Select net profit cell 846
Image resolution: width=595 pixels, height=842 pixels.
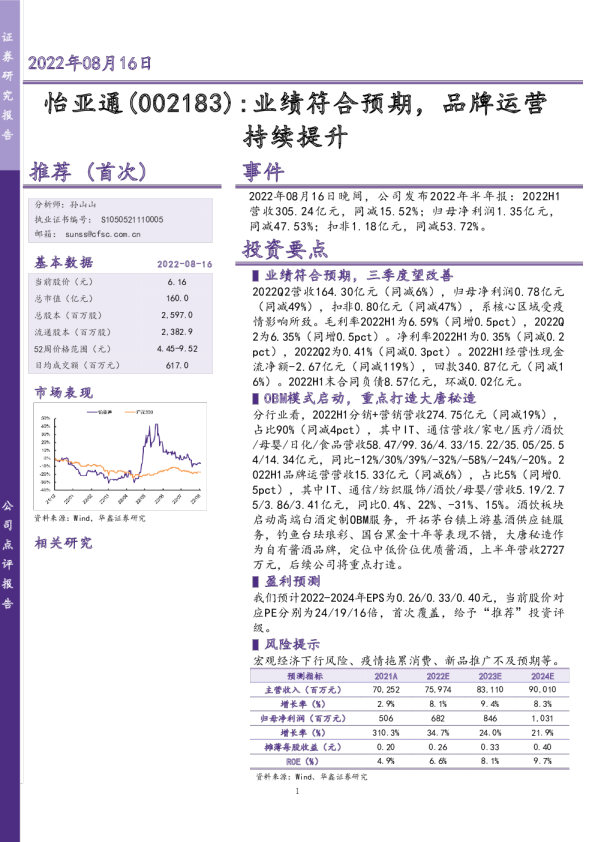pyautogui.click(x=490, y=718)
